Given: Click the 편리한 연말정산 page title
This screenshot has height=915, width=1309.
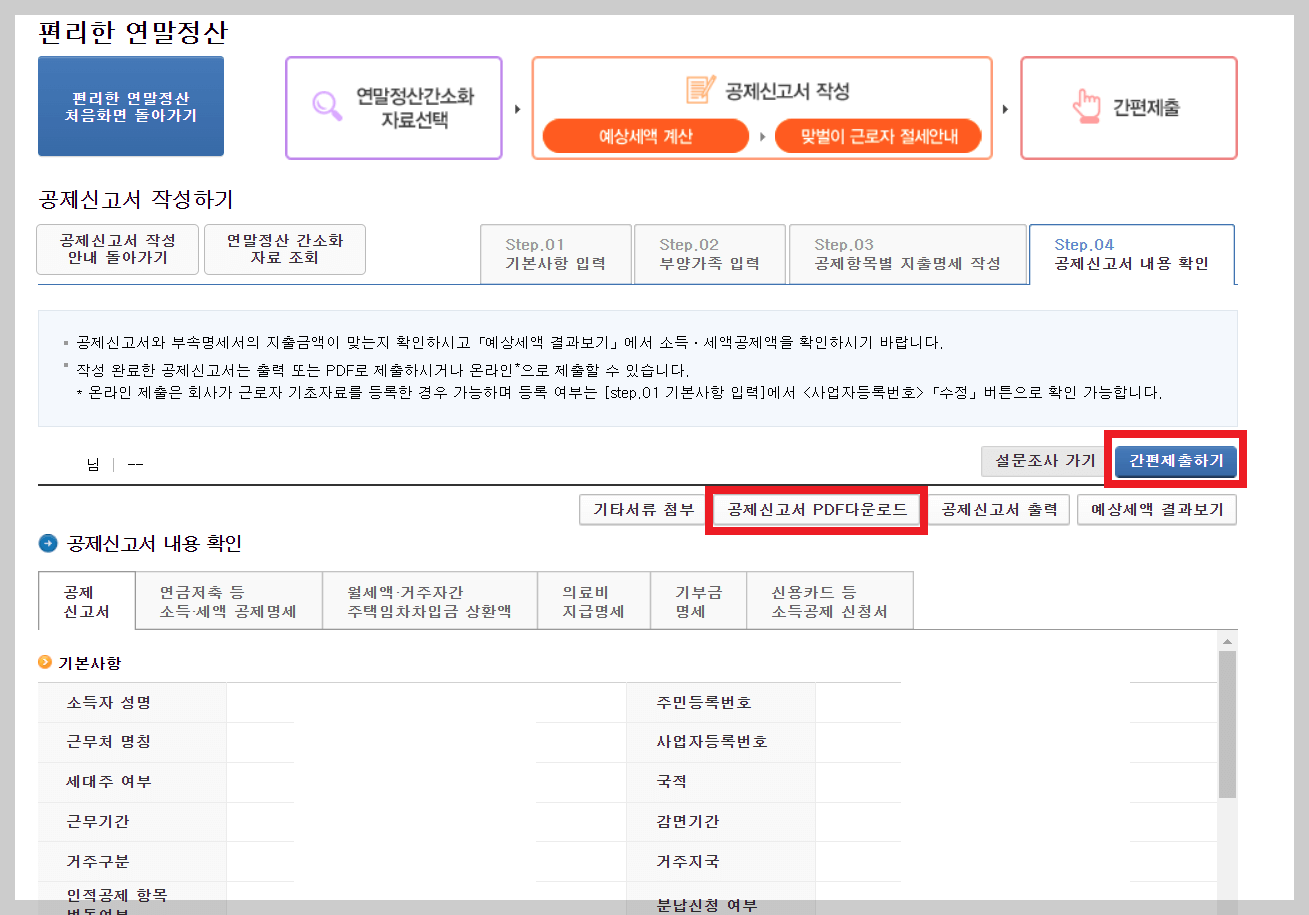Looking at the screenshot, I should (x=133, y=32).
